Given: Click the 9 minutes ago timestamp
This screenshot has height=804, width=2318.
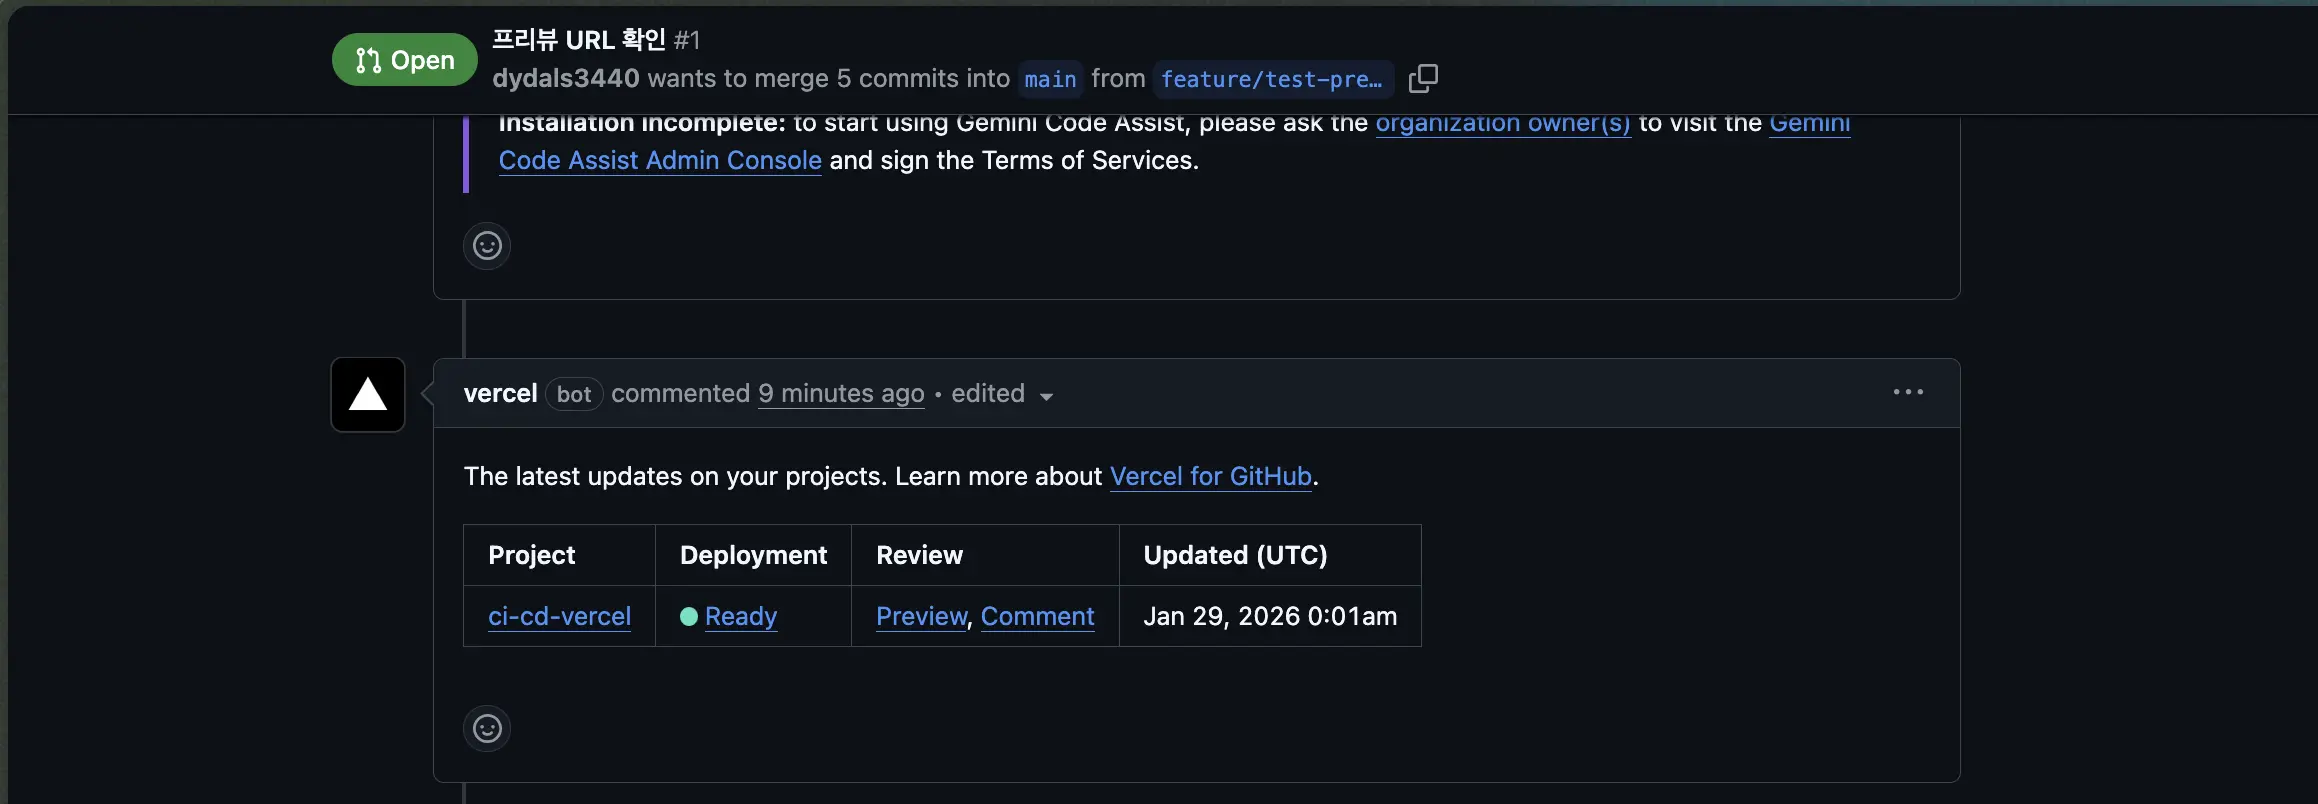Looking at the screenshot, I should pos(840,394).
